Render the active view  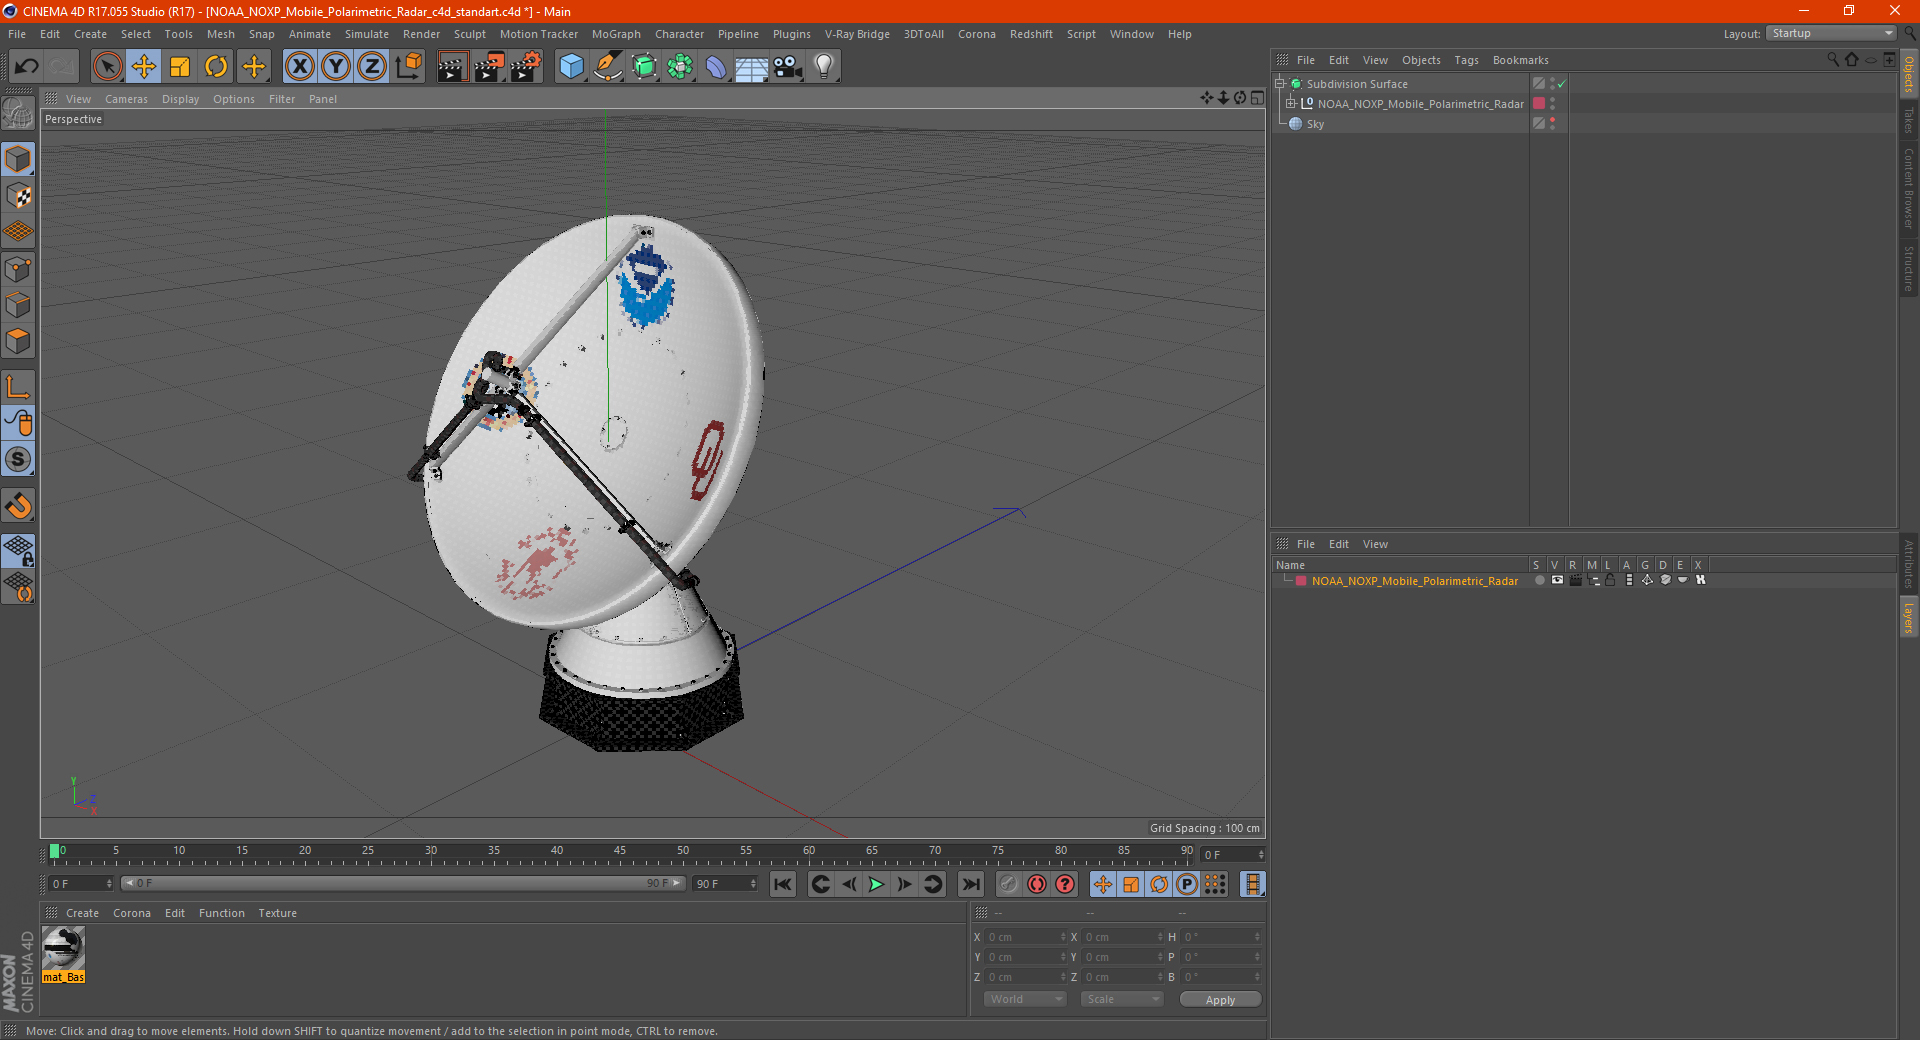(452, 67)
